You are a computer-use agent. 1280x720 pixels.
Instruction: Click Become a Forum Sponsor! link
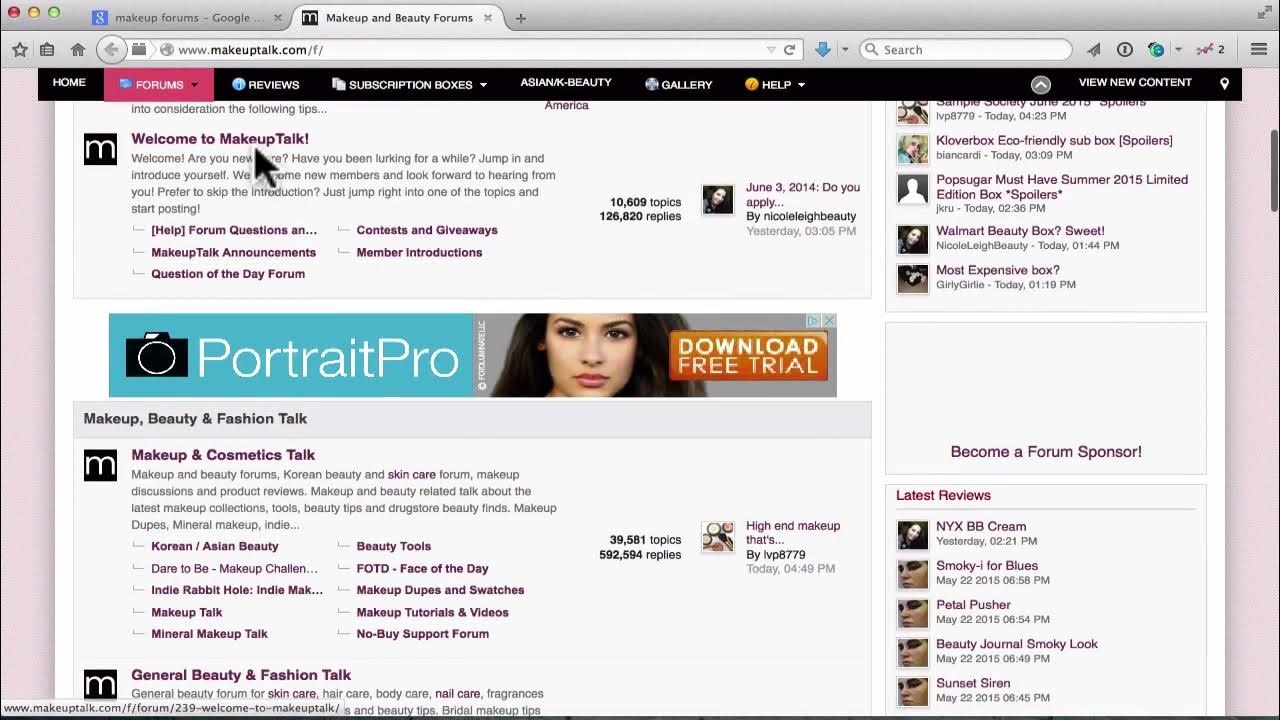click(x=1046, y=452)
